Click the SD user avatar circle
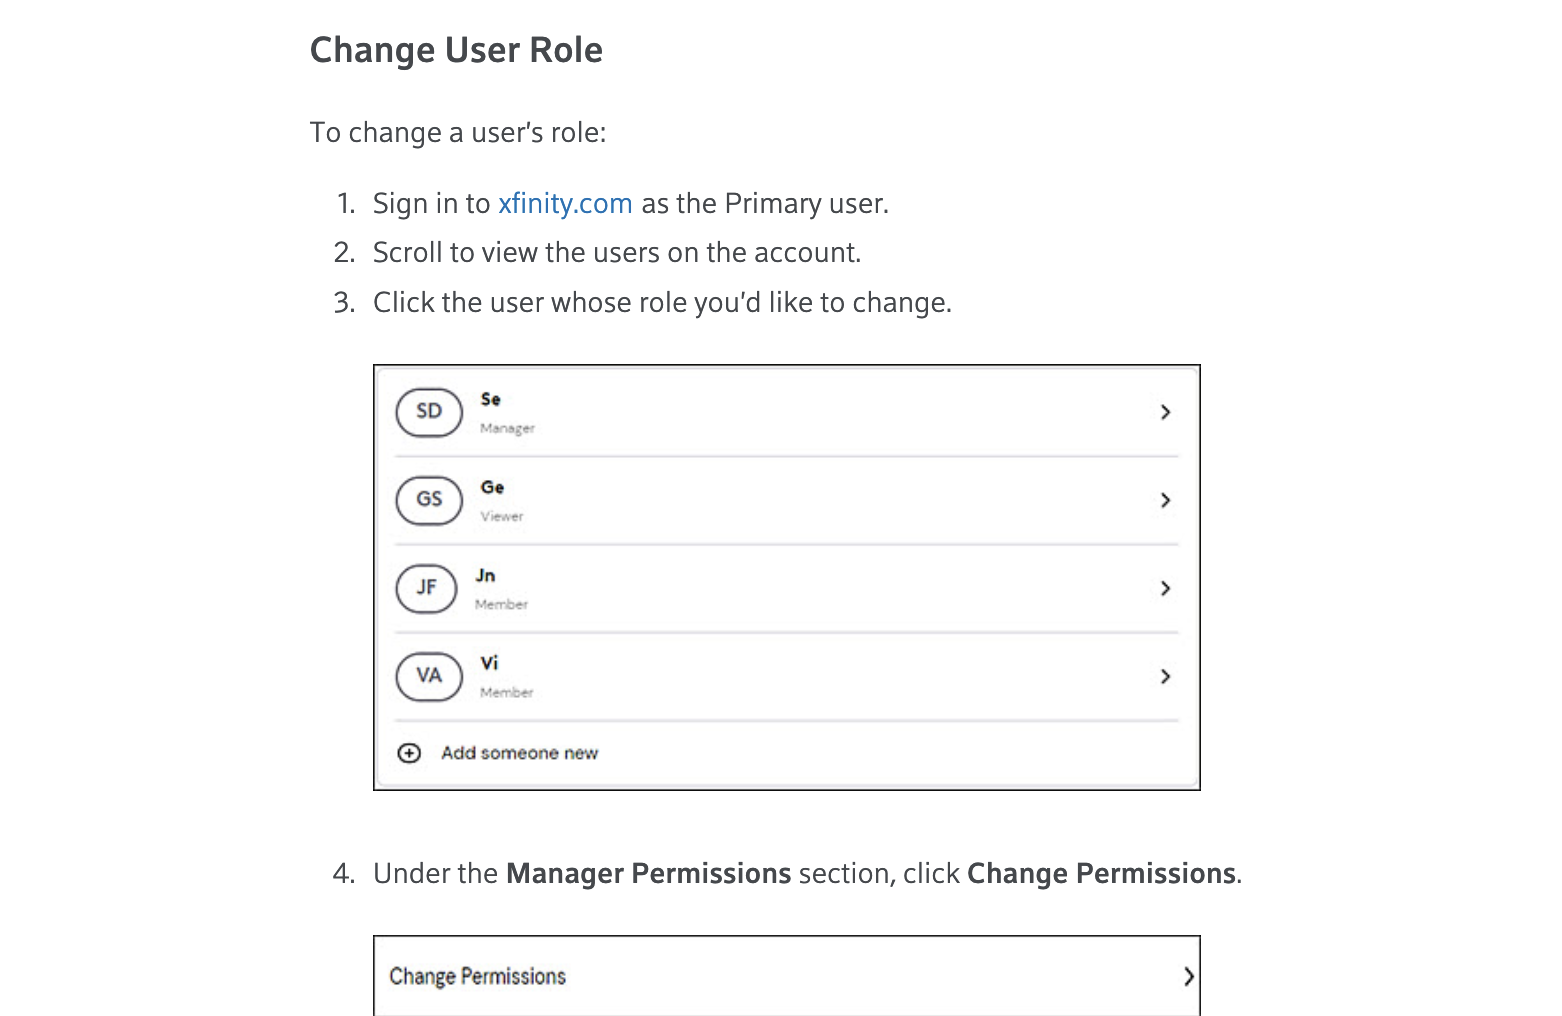This screenshot has height=1016, width=1562. click(428, 412)
